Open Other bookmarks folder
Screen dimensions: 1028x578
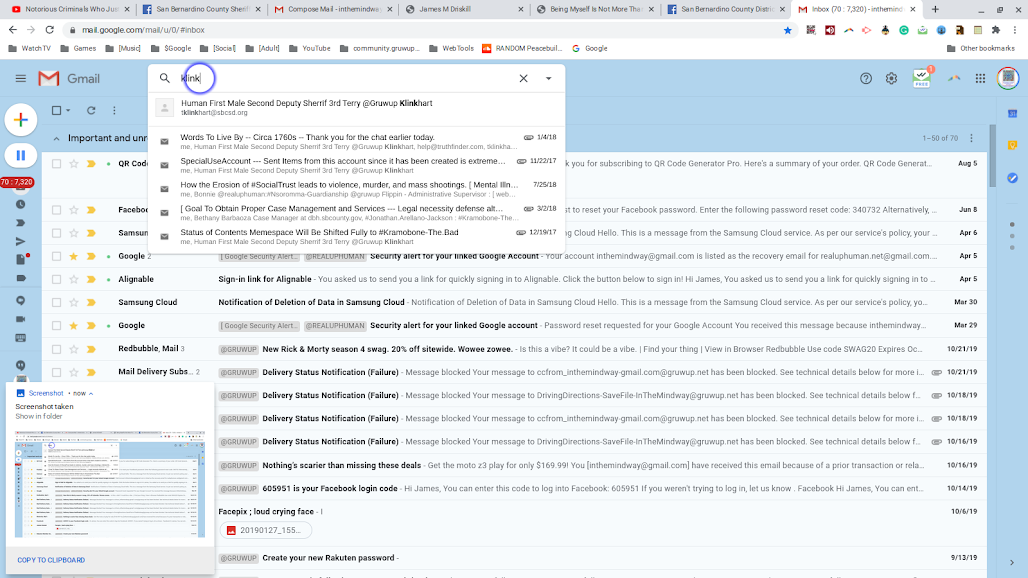point(983,48)
